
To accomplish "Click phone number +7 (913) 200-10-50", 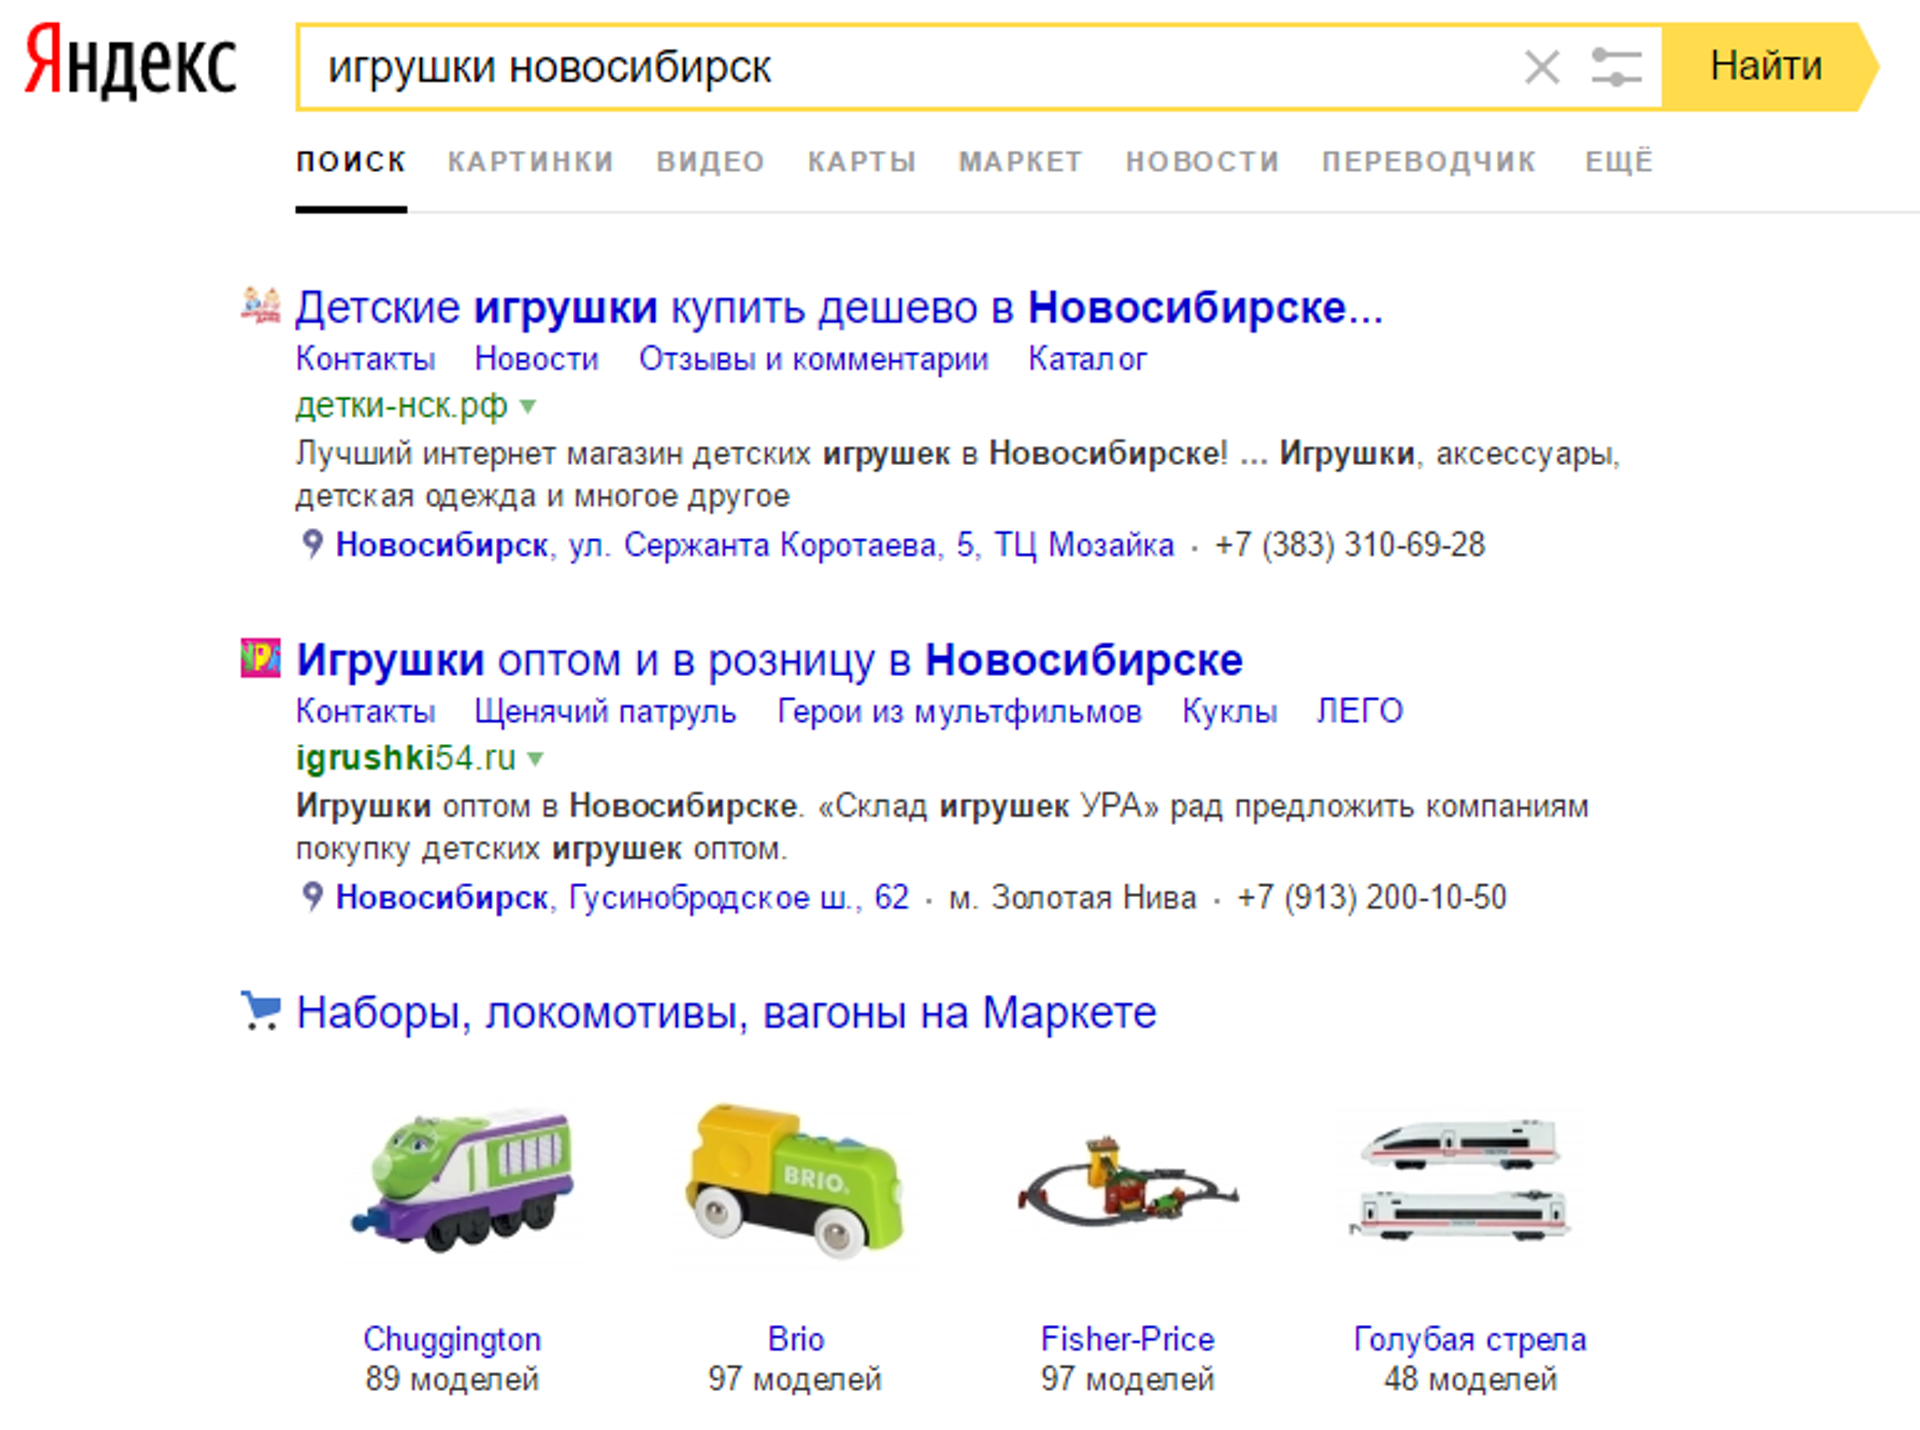I will click(x=1372, y=897).
